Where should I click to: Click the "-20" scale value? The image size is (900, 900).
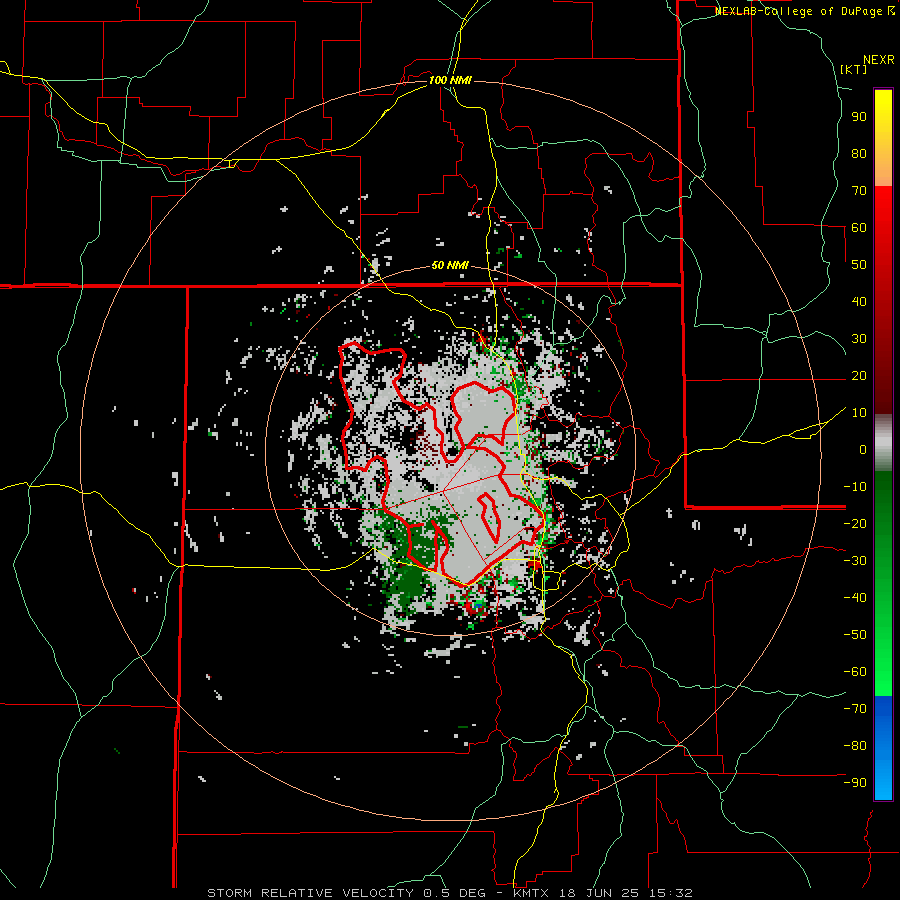point(855,524)
